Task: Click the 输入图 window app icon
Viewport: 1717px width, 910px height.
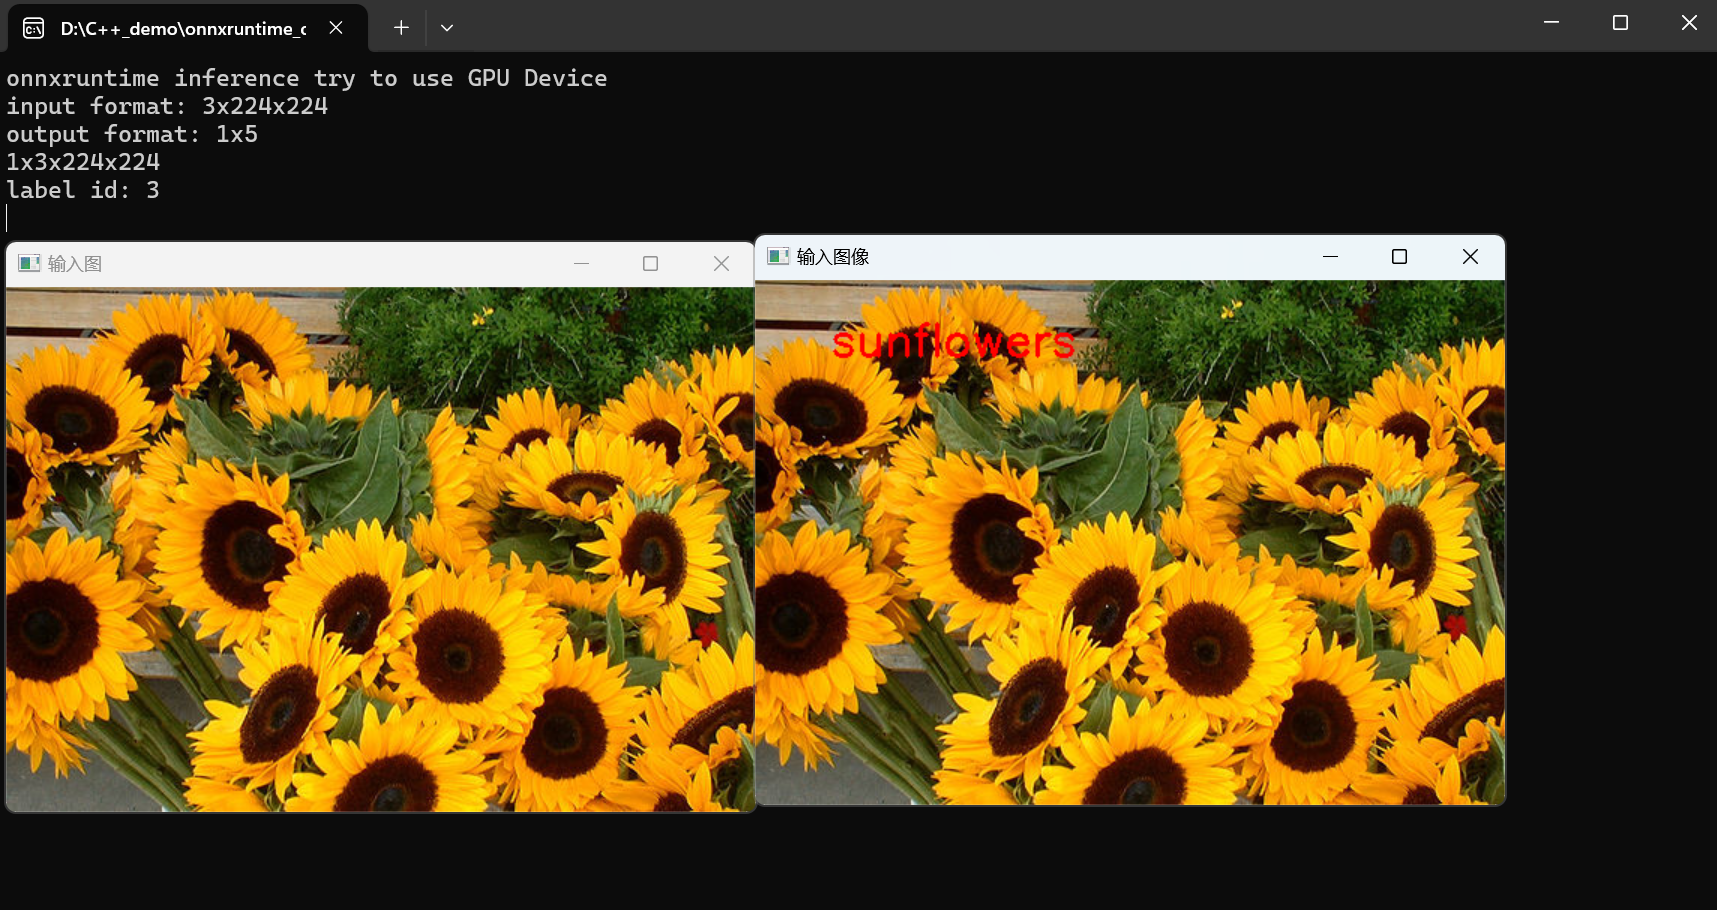Action: [x=29, y=263]
